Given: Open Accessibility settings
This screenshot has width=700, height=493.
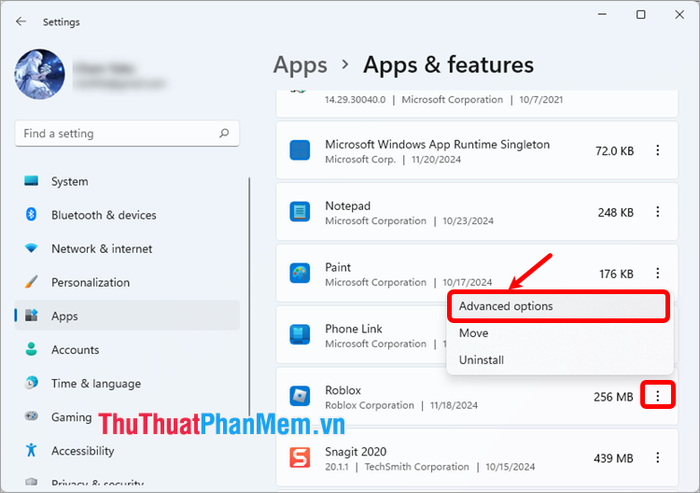Looking at the screenshot, I should (127, 451).
